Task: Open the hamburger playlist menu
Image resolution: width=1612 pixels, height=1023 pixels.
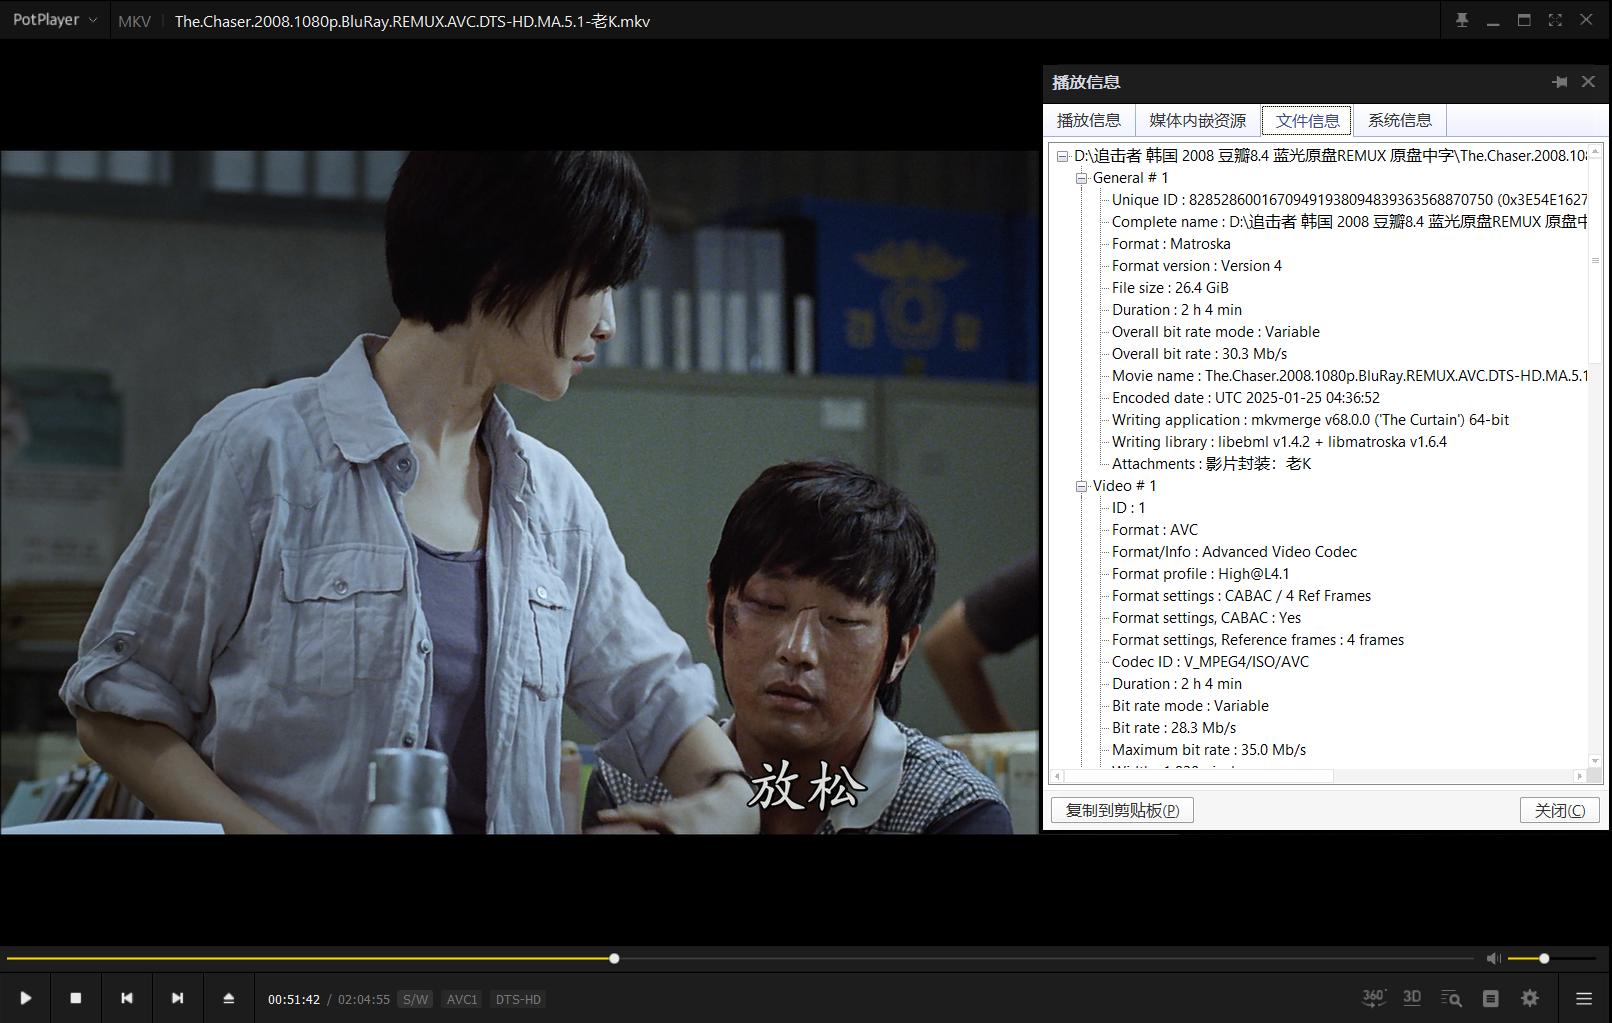Action: pyautogui.click(x=1584, y=998)
